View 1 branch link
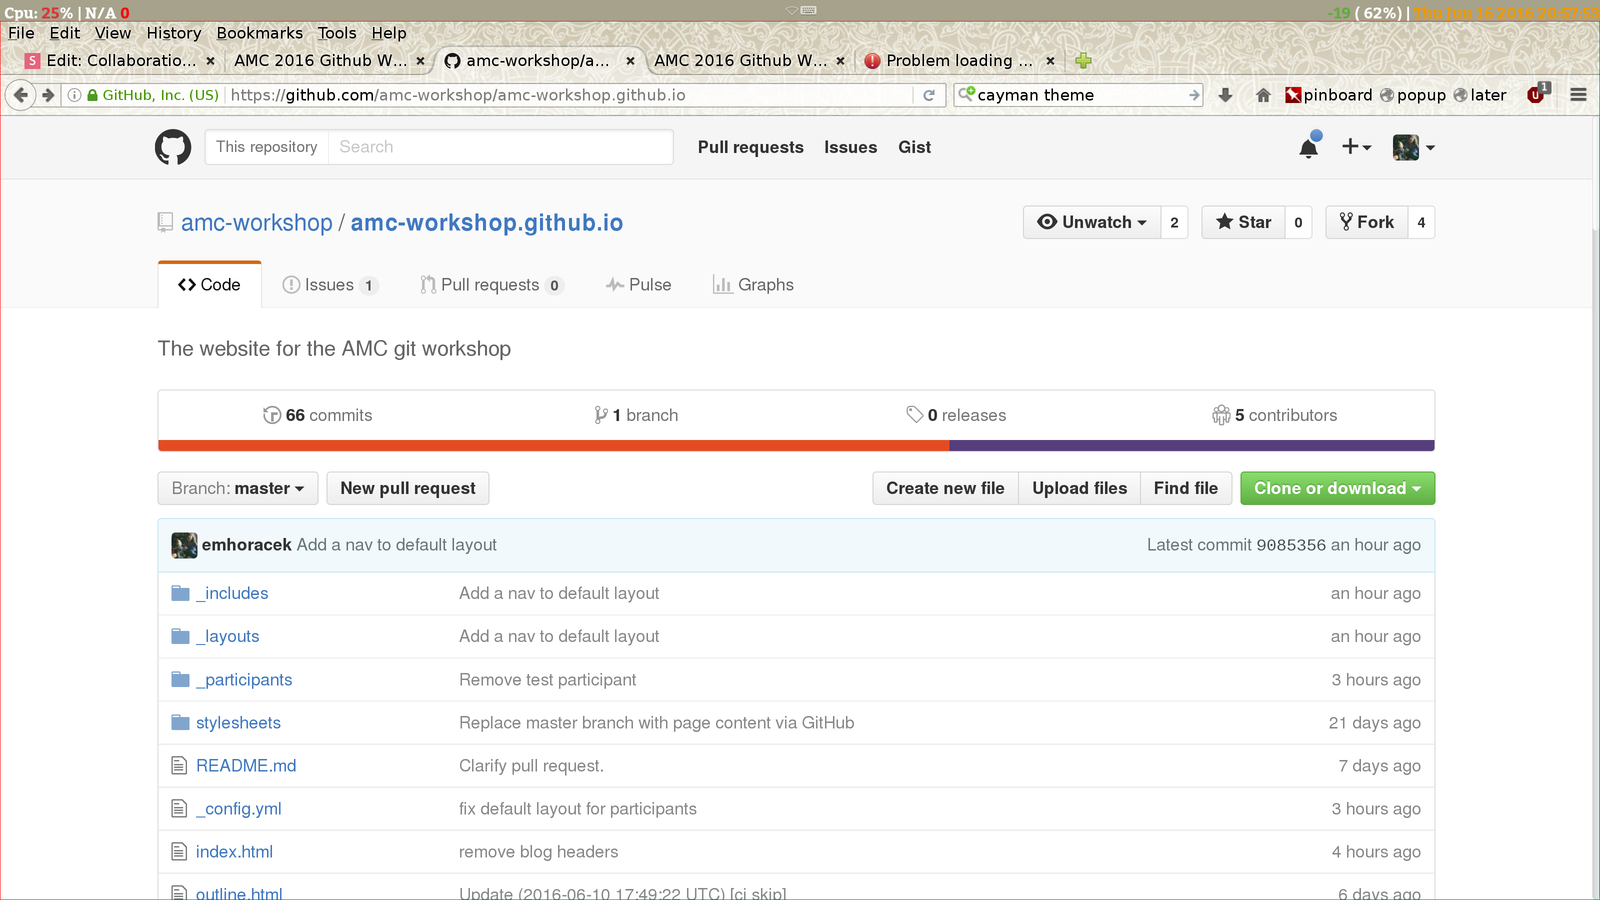The height and width of the screenshot is (900, 1600). (x=636, y=415)
